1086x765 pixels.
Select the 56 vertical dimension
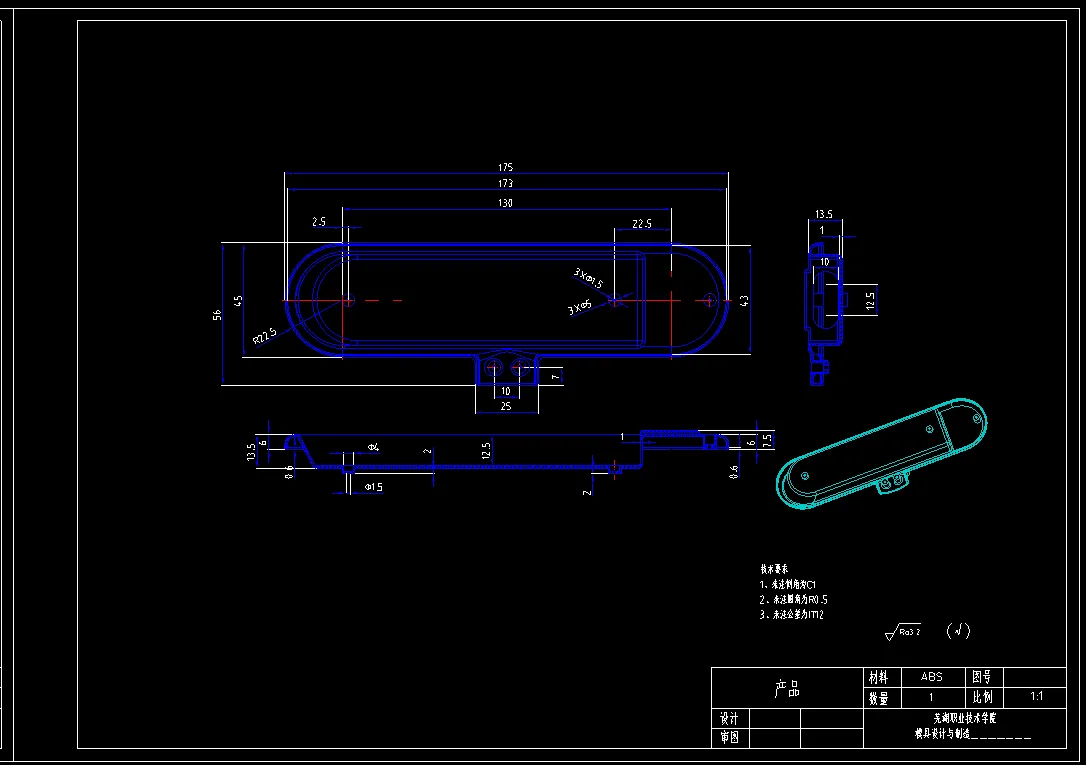tap(217, 315)
